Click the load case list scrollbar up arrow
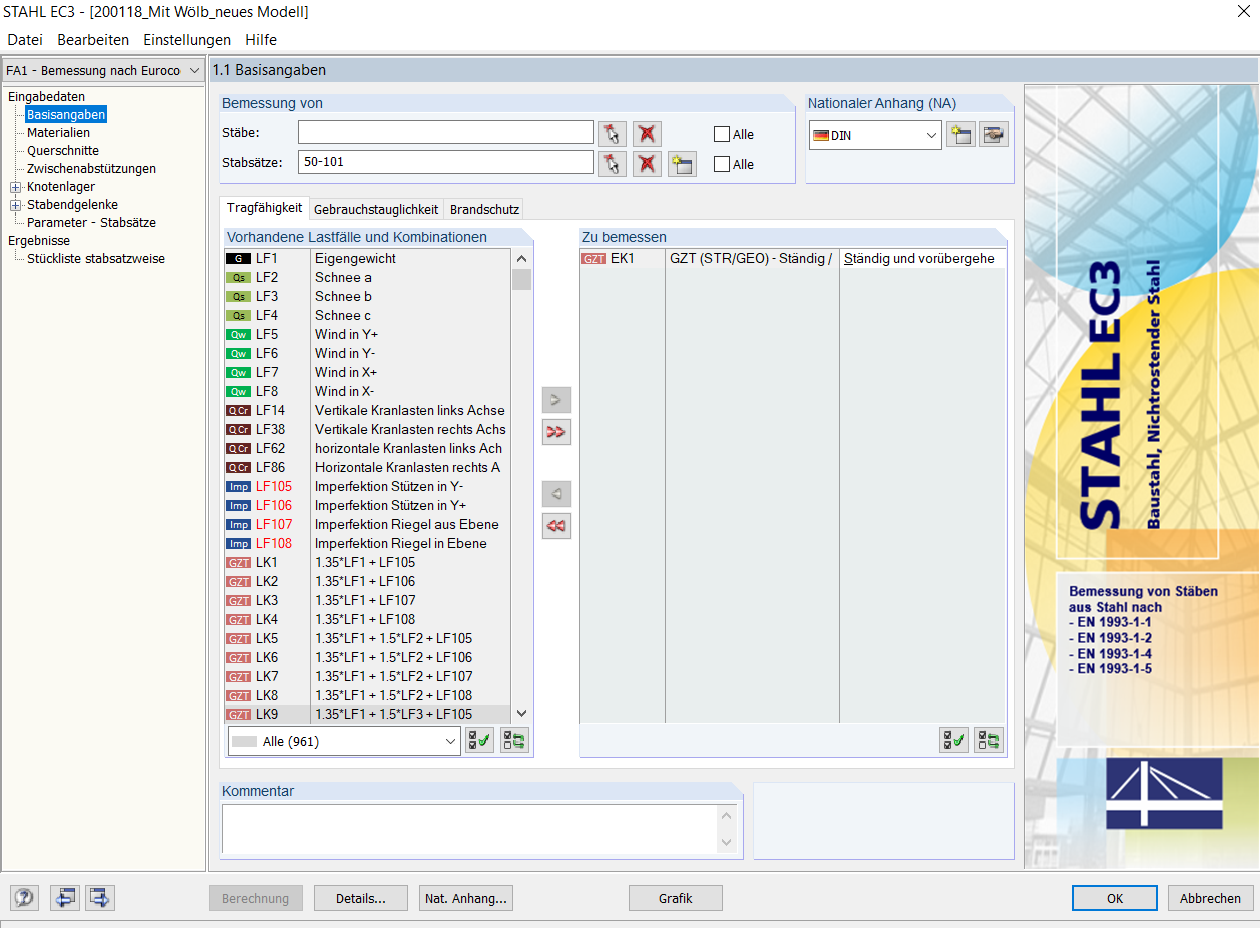 (521, 259)
